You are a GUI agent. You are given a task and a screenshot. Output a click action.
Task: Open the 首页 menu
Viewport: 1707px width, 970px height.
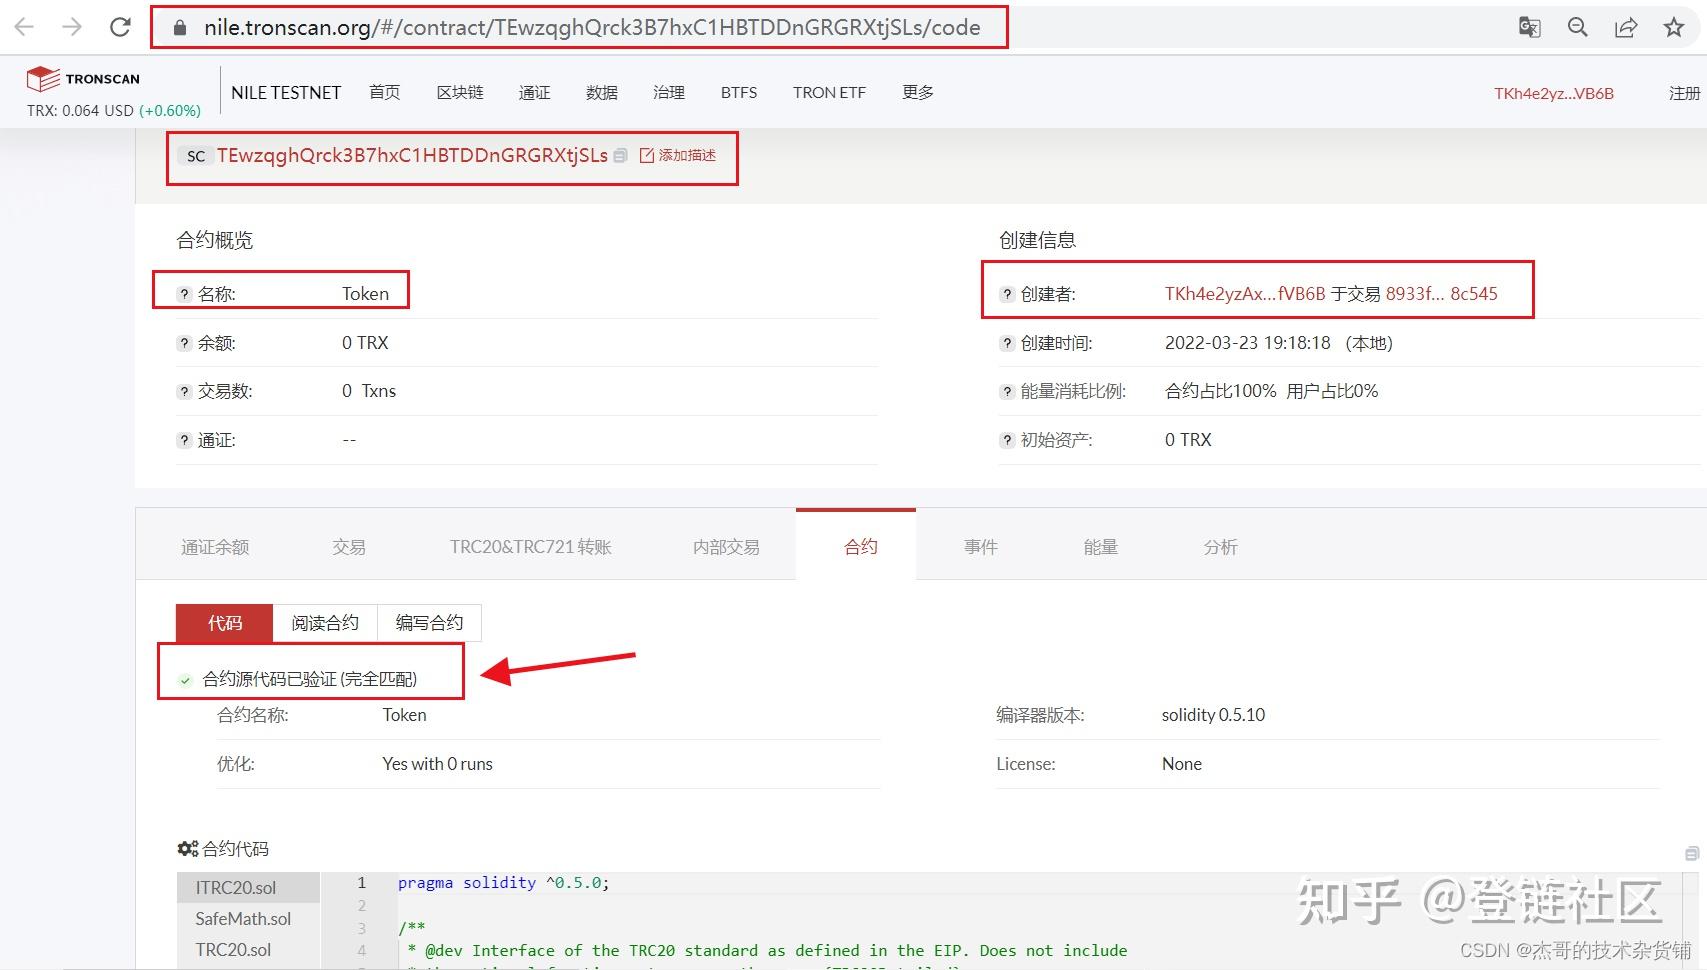(x=385, y=92)
